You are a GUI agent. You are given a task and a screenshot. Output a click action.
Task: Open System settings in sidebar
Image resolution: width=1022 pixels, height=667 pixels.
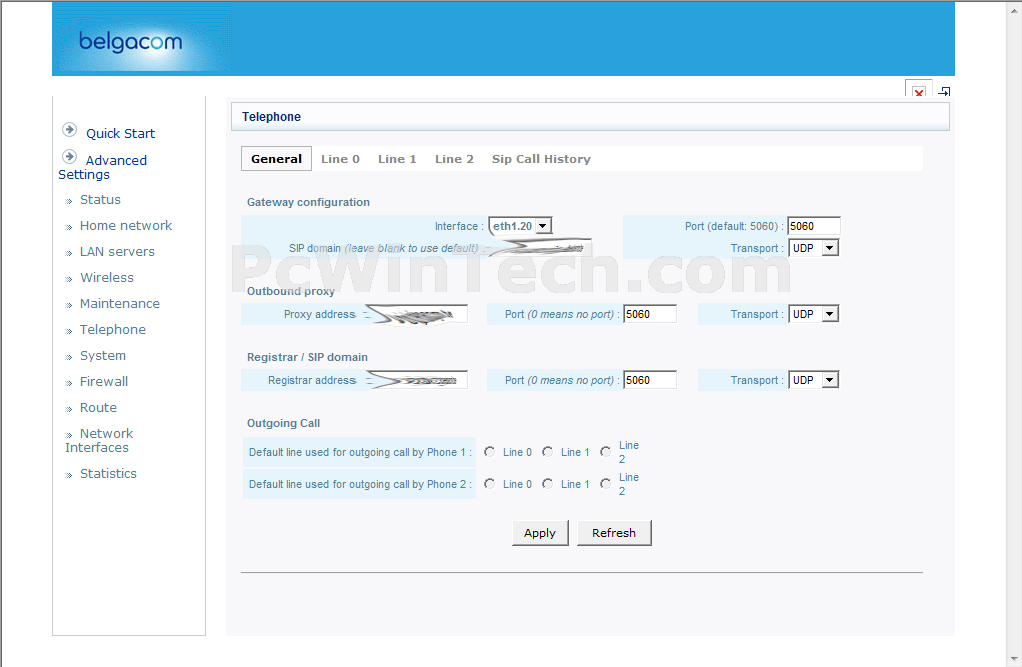click(103, 356)
